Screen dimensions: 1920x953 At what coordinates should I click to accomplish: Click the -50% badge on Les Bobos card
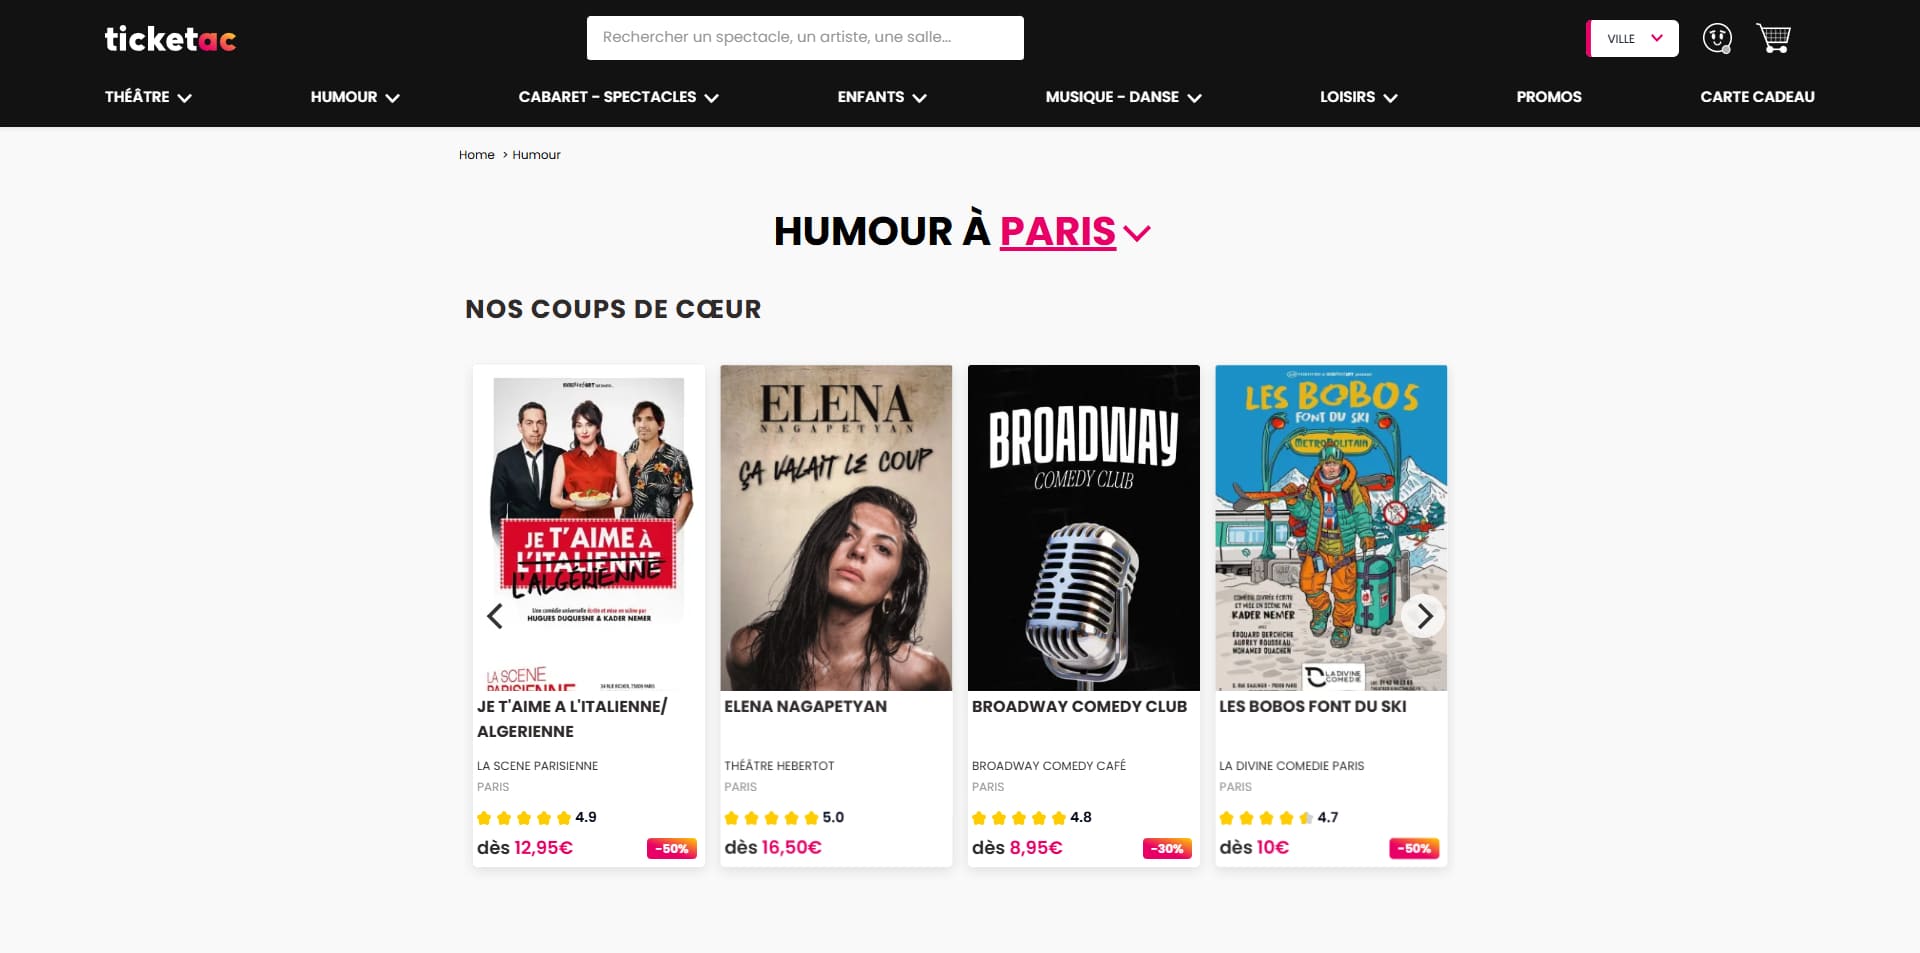coord(1413,848)
